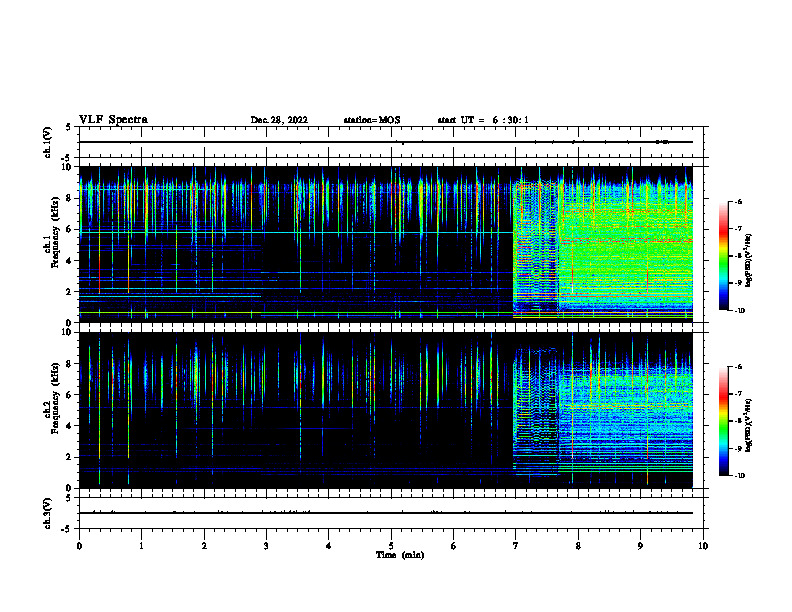Viewport: 792px width, 612px height.
Task: Click the ch.3 voltage waveform trace
Action: (386, 513)
